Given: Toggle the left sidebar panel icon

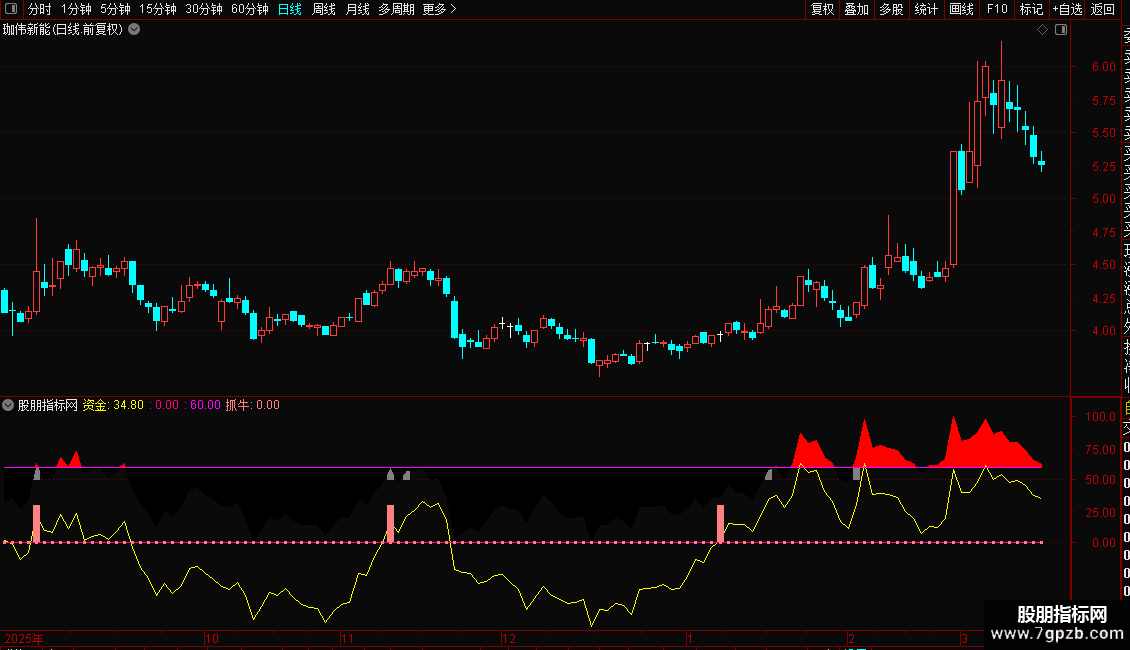Looking at the screenshot, I should 11,9.
